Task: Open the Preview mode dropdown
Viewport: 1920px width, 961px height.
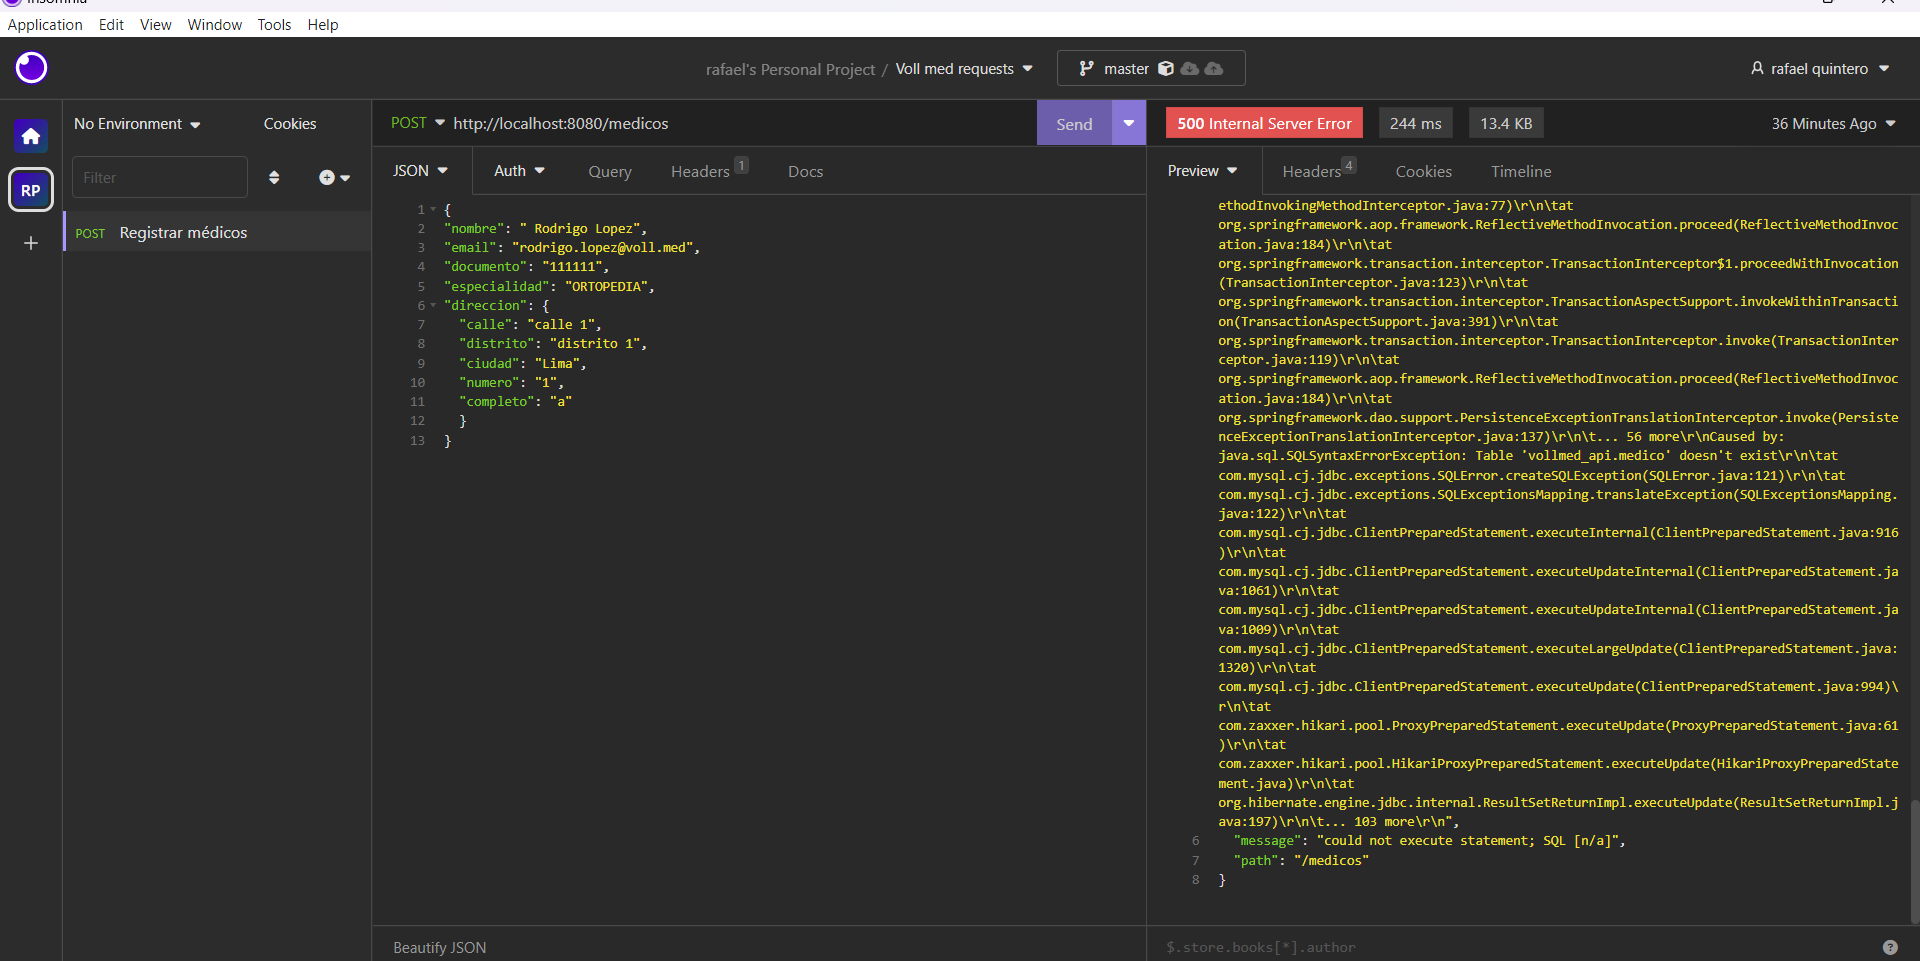Action: [1202, 171]
